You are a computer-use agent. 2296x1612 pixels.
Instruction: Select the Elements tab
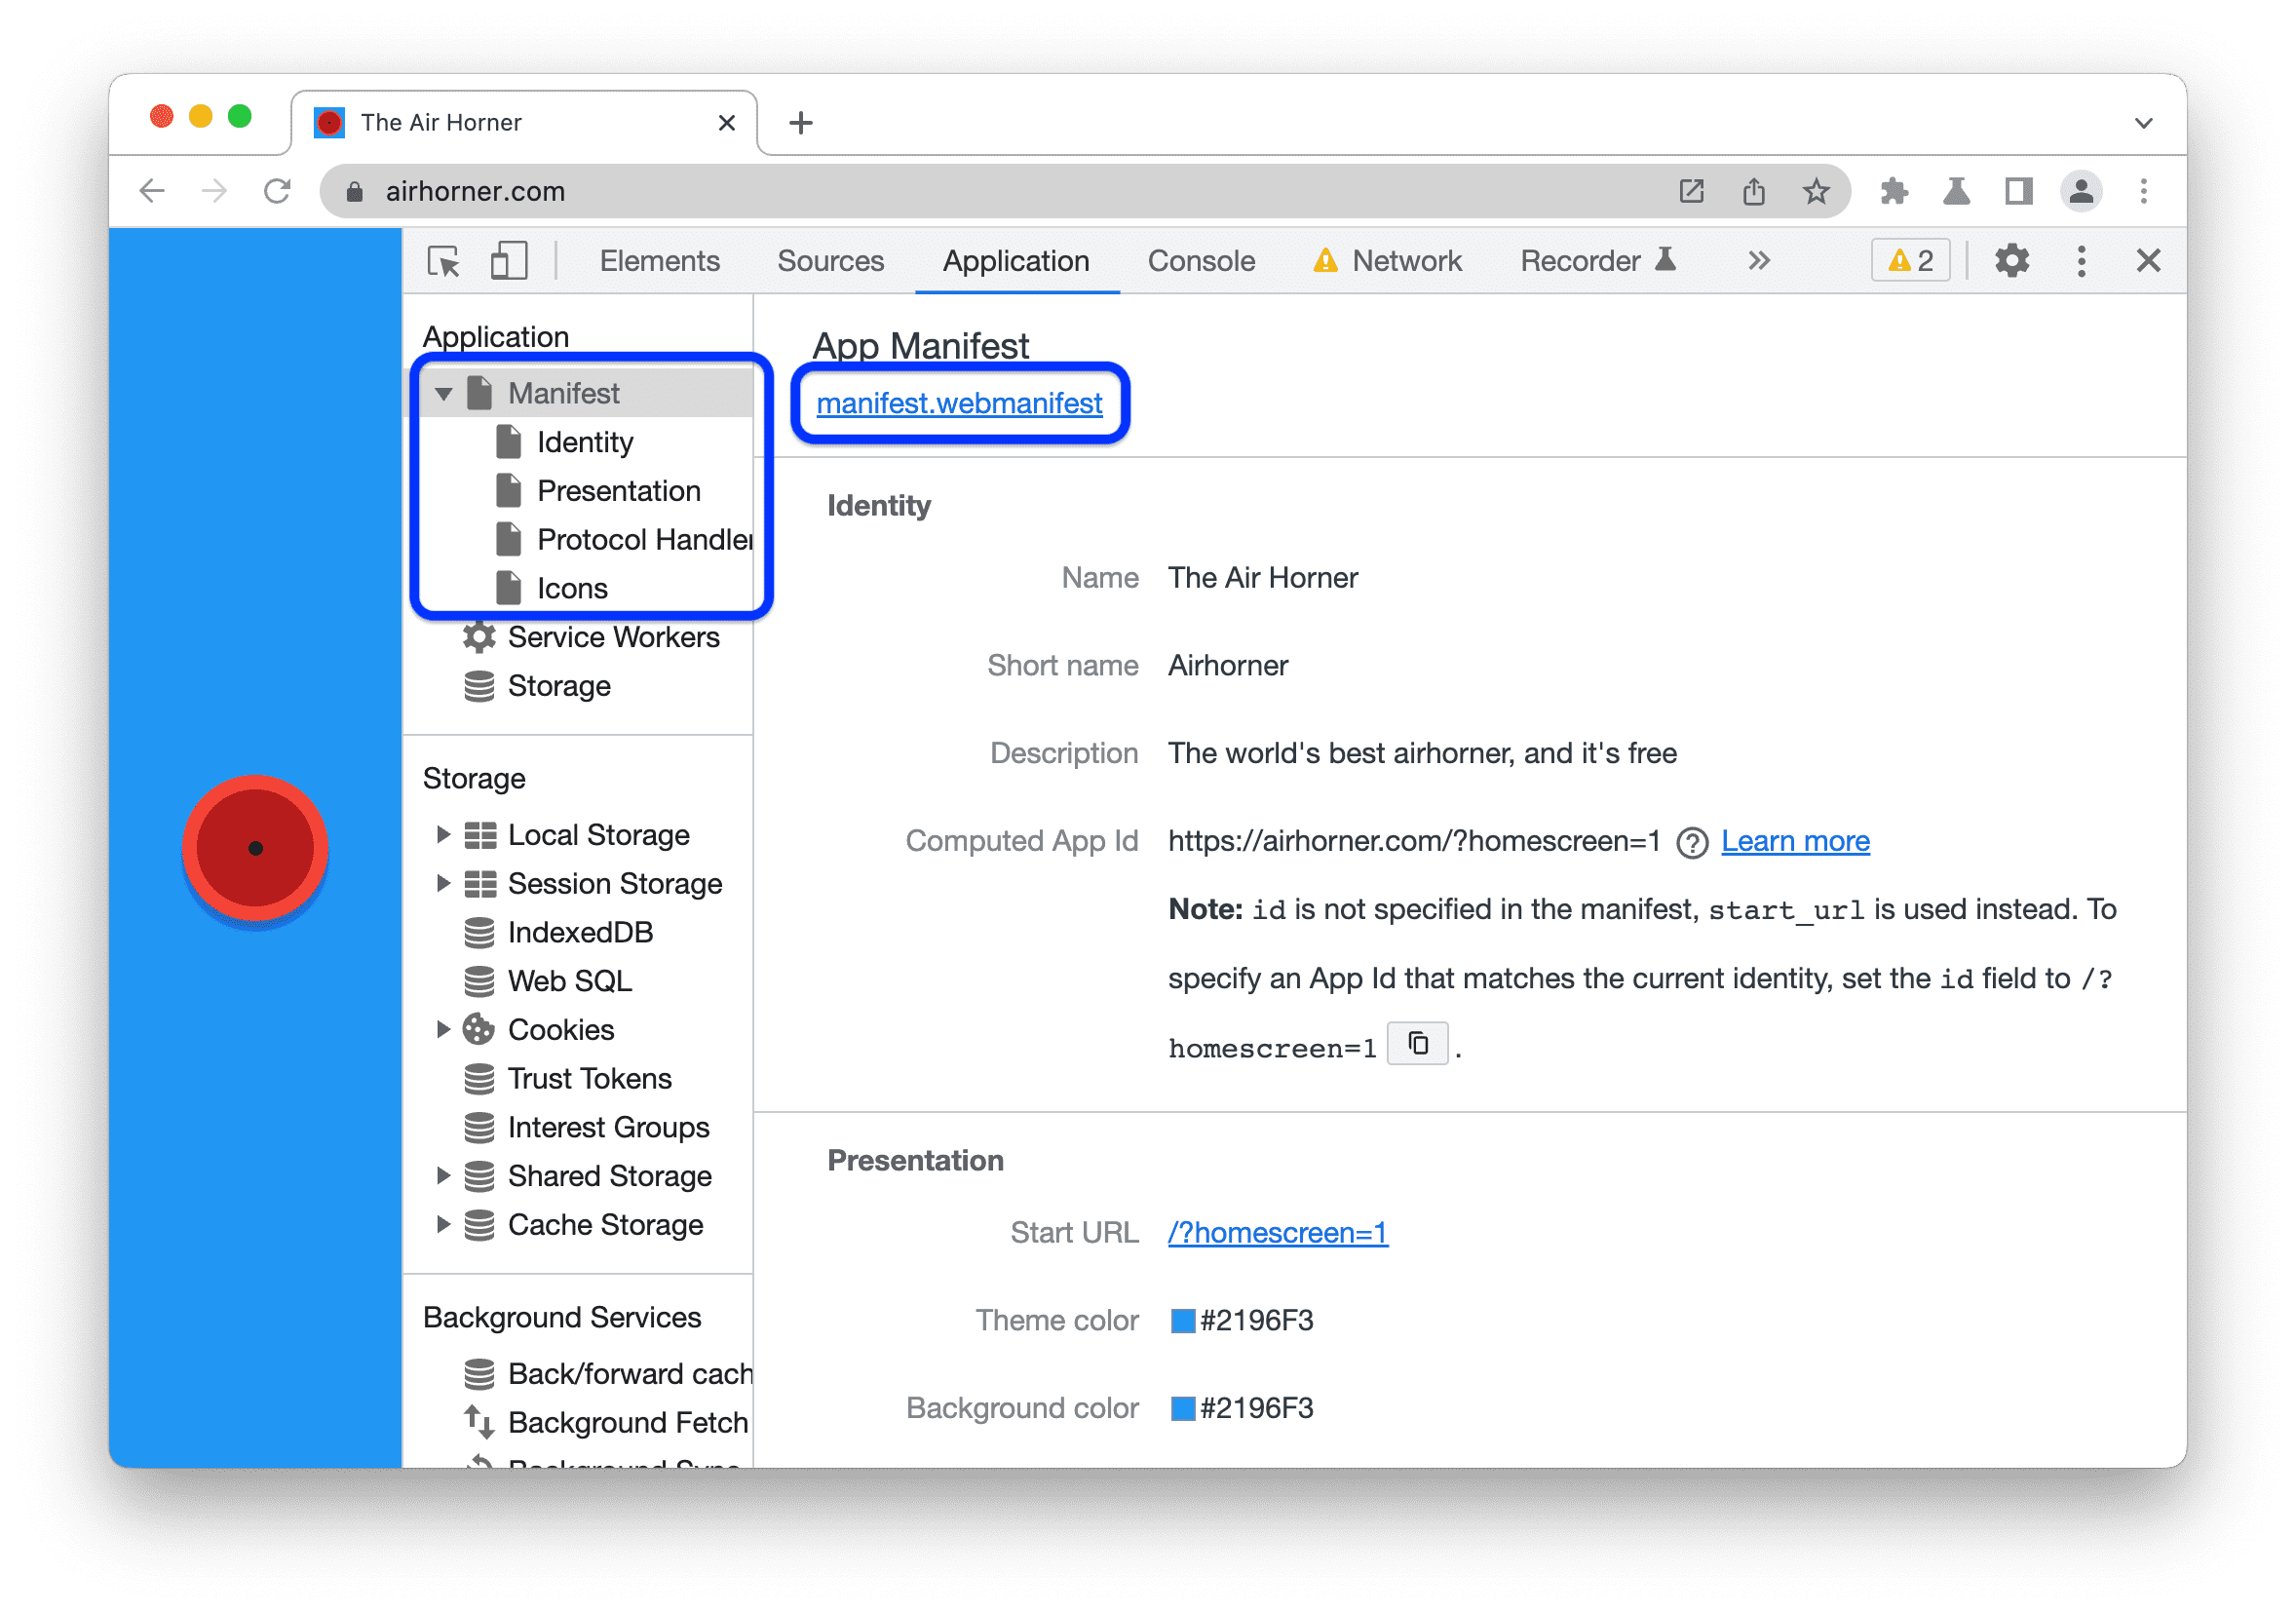[662, 262]
